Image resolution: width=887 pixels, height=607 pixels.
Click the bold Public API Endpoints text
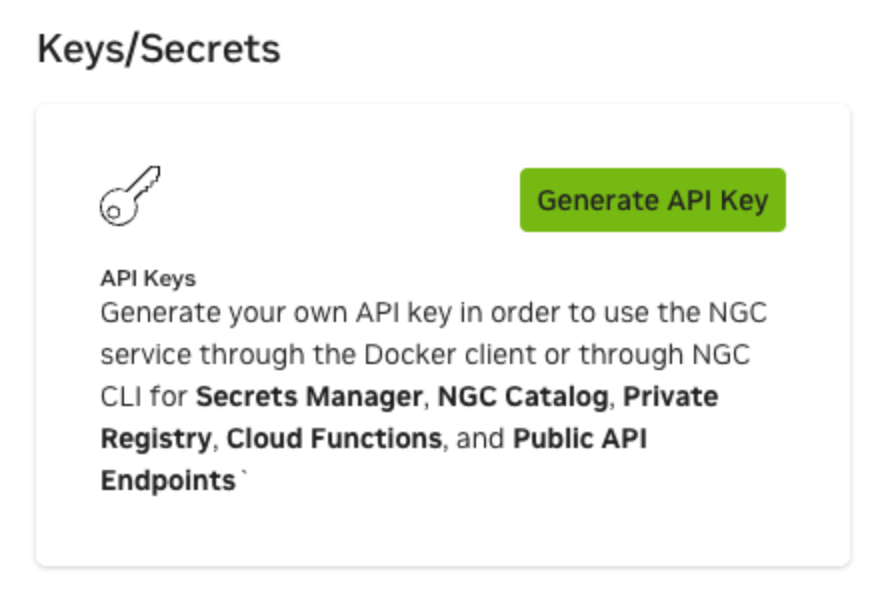tap(579, 439)
